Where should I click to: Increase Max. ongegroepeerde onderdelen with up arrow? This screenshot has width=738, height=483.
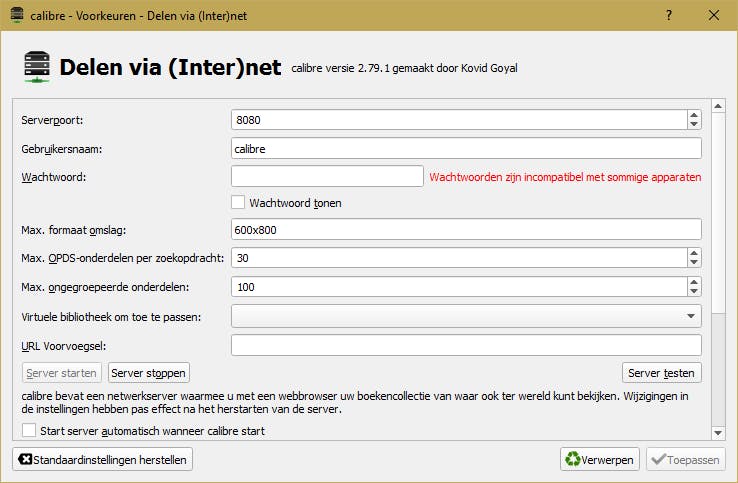[694, 282]
